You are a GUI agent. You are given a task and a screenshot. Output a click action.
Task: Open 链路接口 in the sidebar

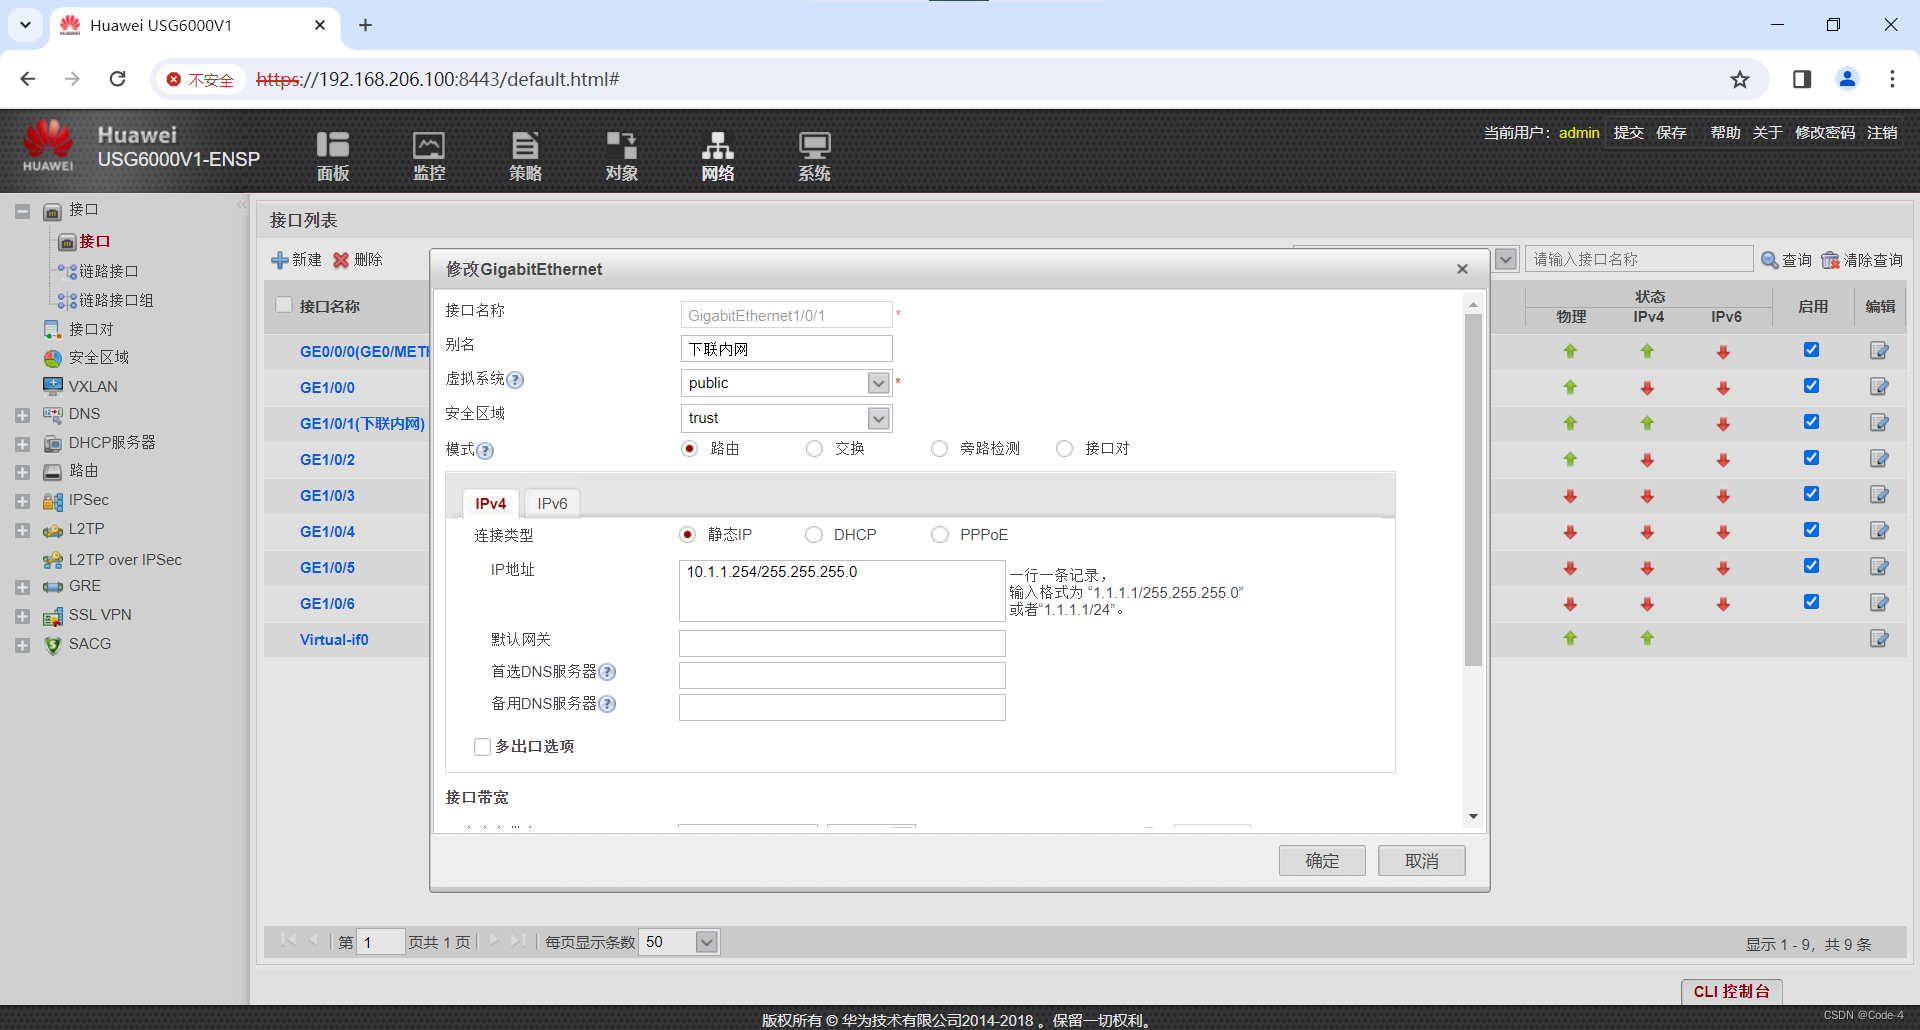[108, 271]
